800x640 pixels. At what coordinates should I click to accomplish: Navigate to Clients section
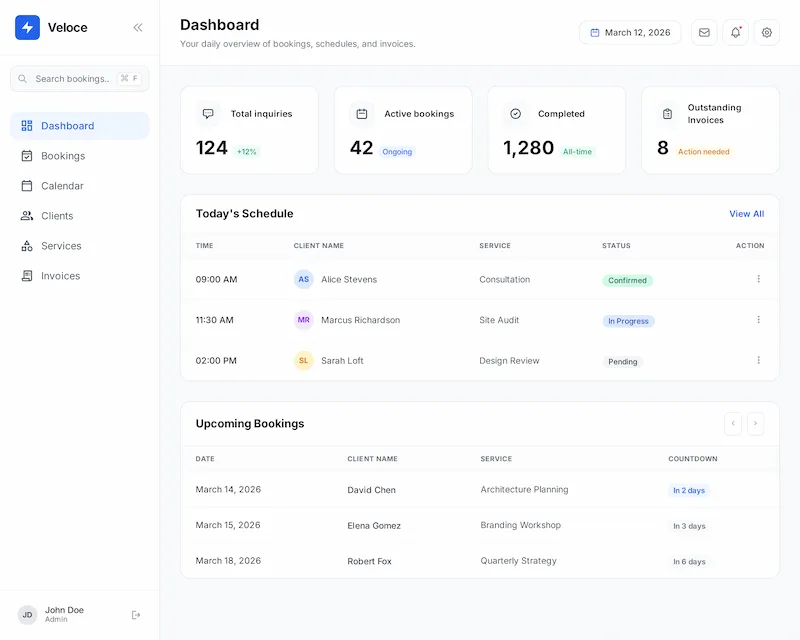(x=80, y=216)
